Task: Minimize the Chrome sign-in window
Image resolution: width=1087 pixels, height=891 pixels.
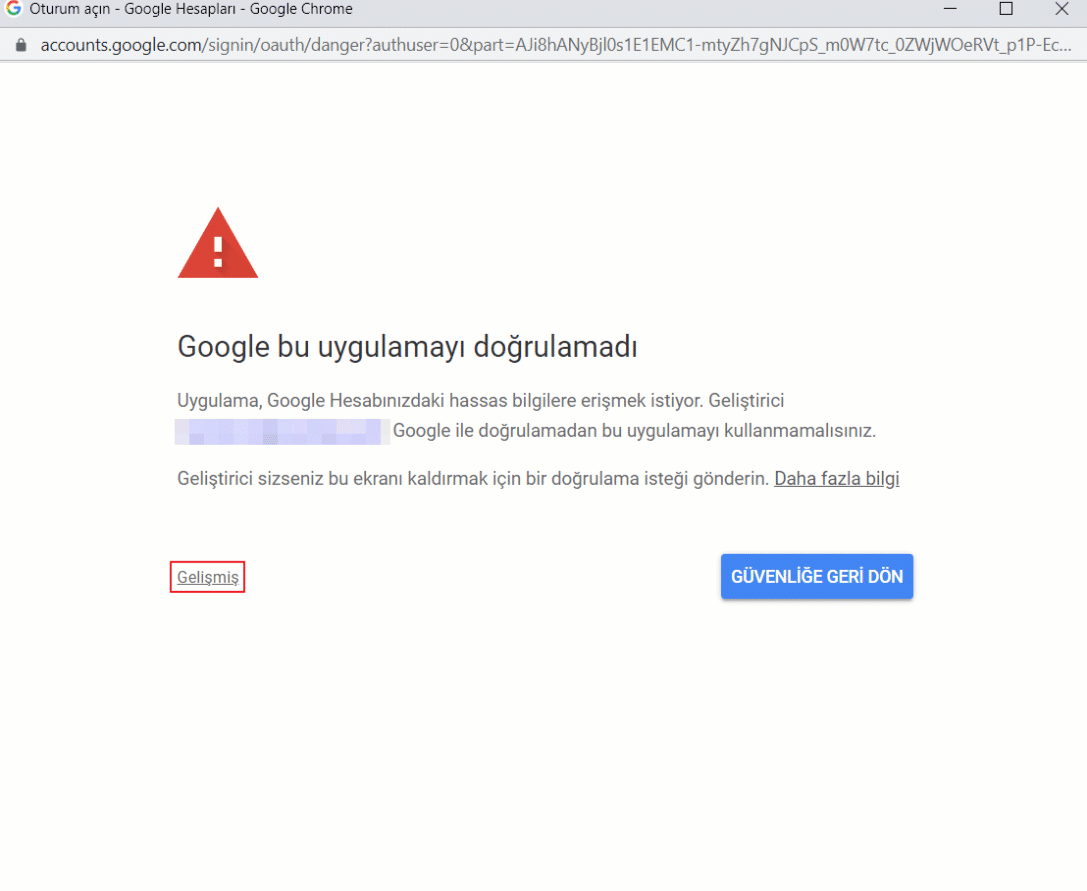Action: pyautogui.click(x=950, y=9)
